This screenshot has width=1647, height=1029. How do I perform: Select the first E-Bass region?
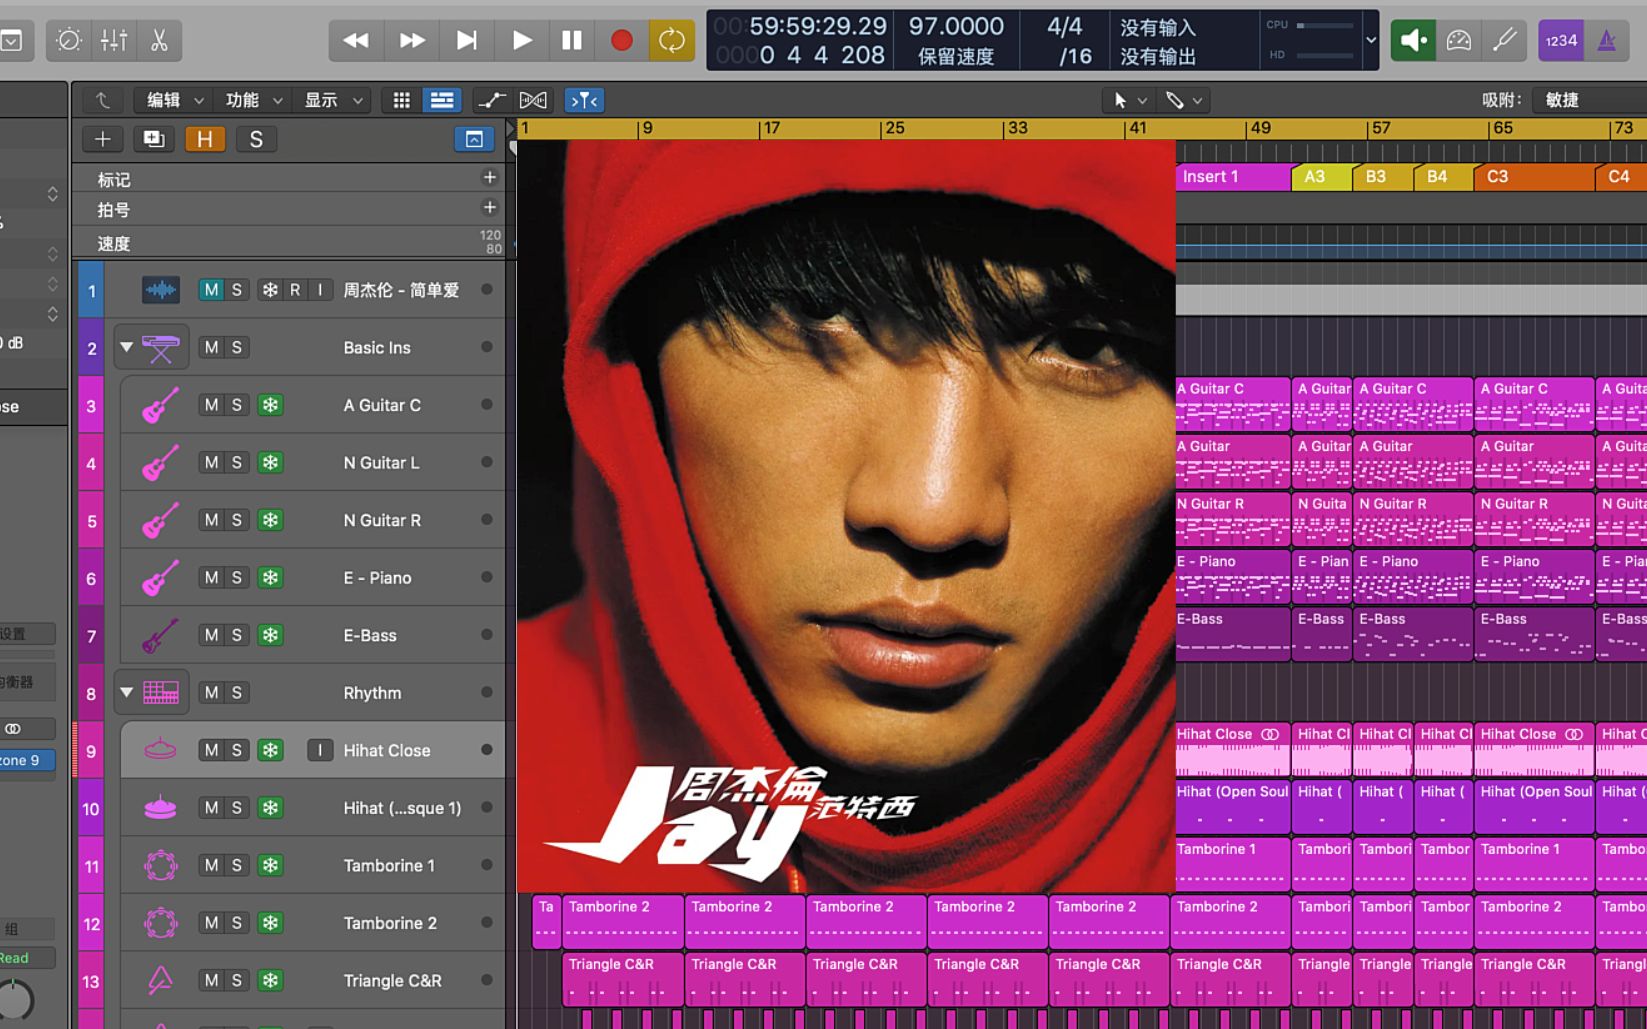[x=1233, y=635]
